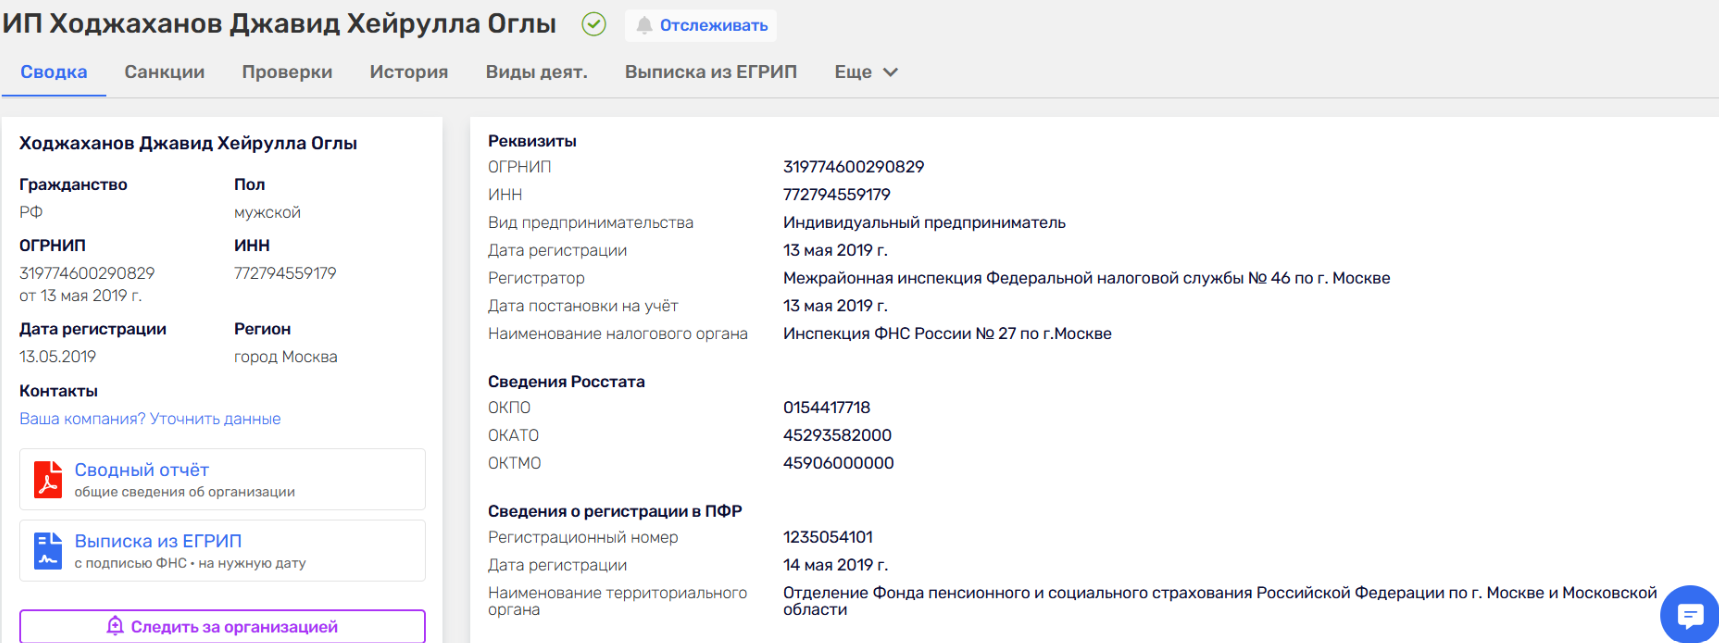Click the Гражданство value РФ
This screenshot has height=643, width=1719.
31,212
